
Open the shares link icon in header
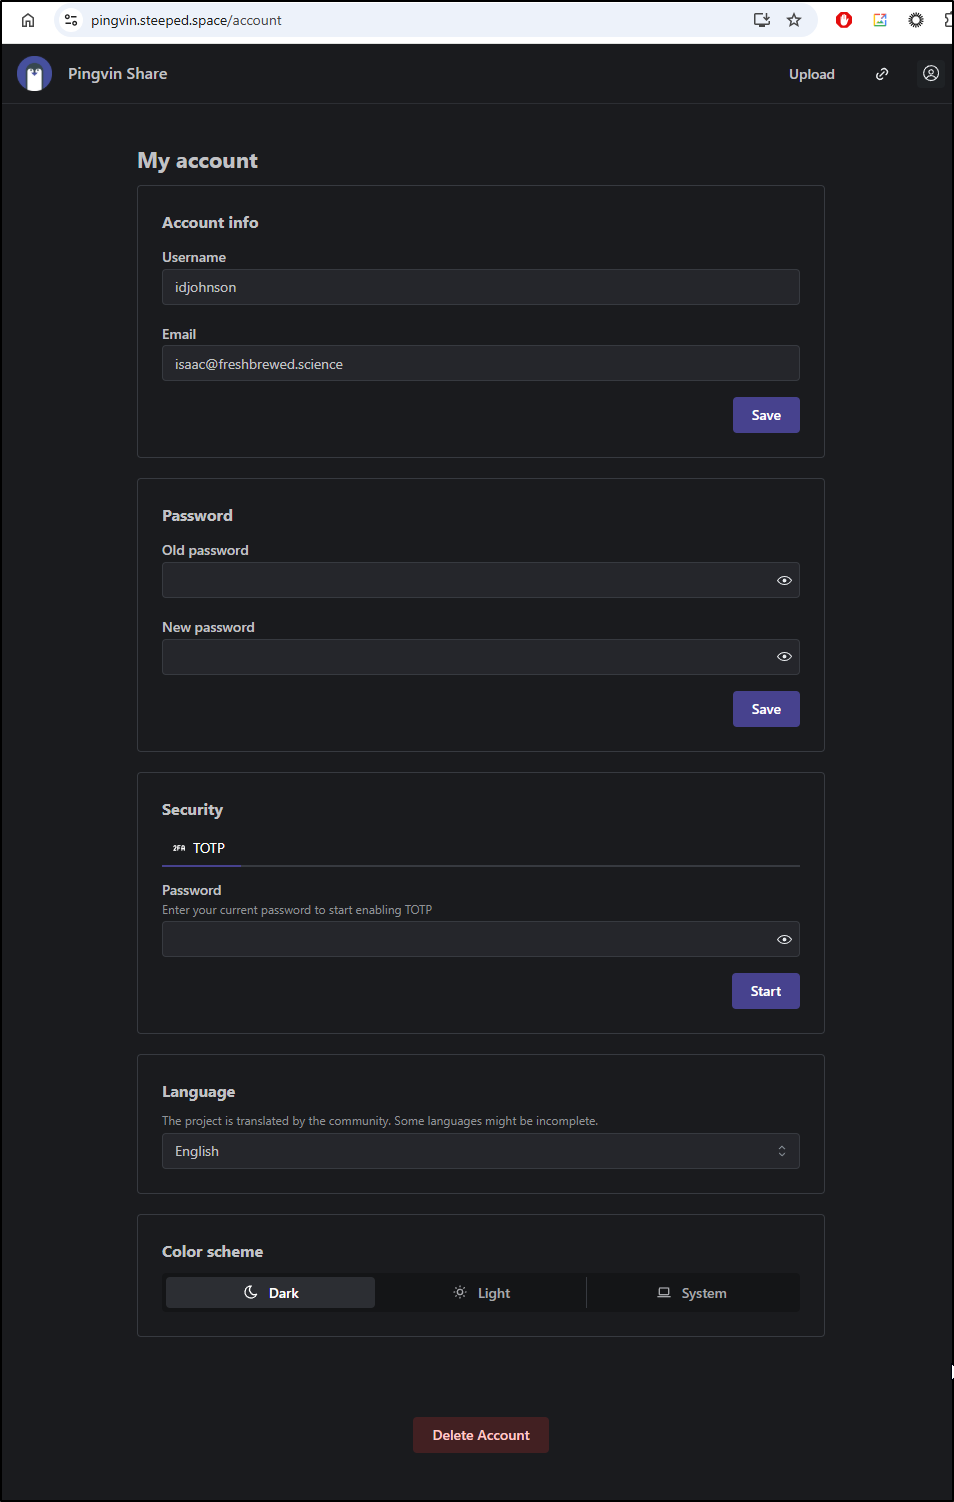pos(882,74)
